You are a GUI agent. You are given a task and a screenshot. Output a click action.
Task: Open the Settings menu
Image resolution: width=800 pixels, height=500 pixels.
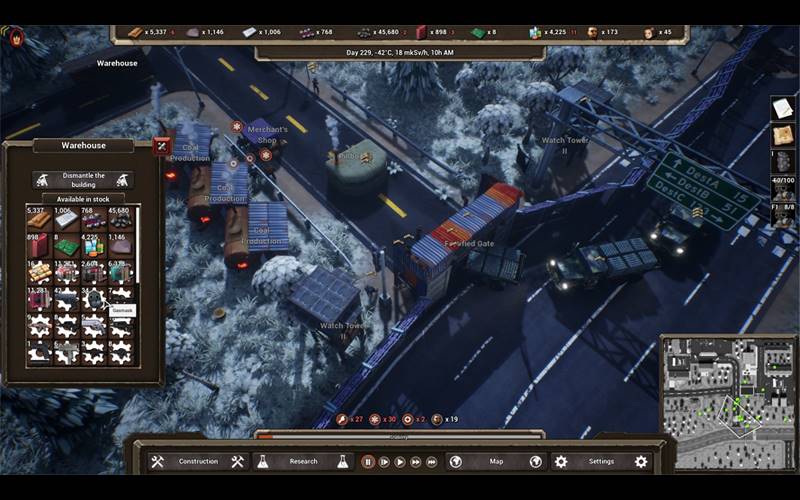tap(601, 461)
